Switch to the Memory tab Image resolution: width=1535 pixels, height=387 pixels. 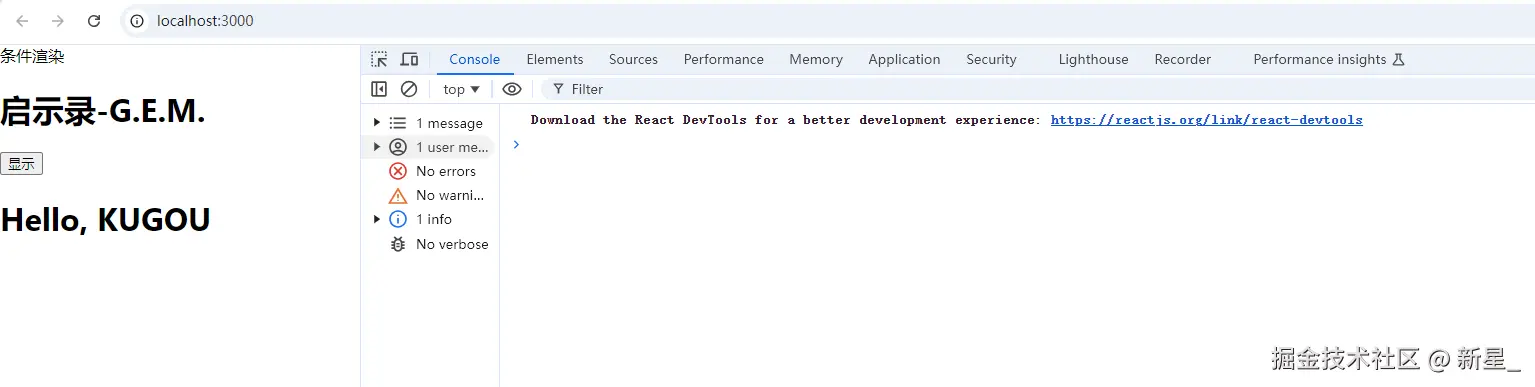point(816,59)
